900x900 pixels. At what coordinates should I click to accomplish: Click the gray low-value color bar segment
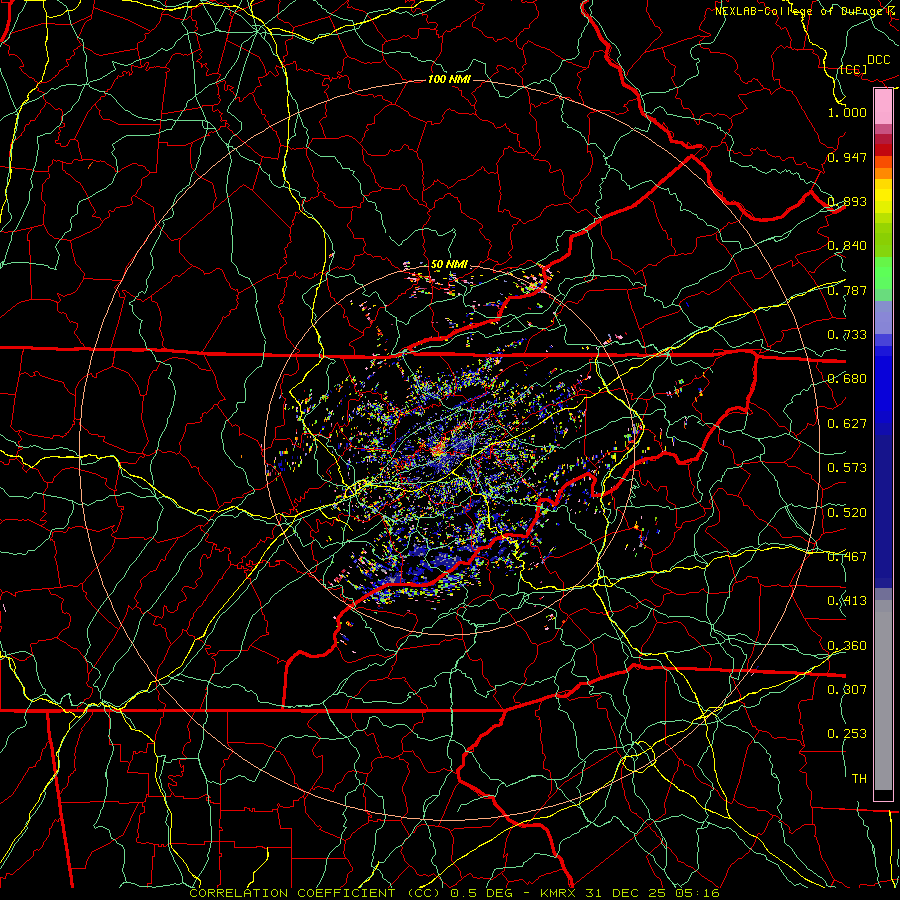883,695
